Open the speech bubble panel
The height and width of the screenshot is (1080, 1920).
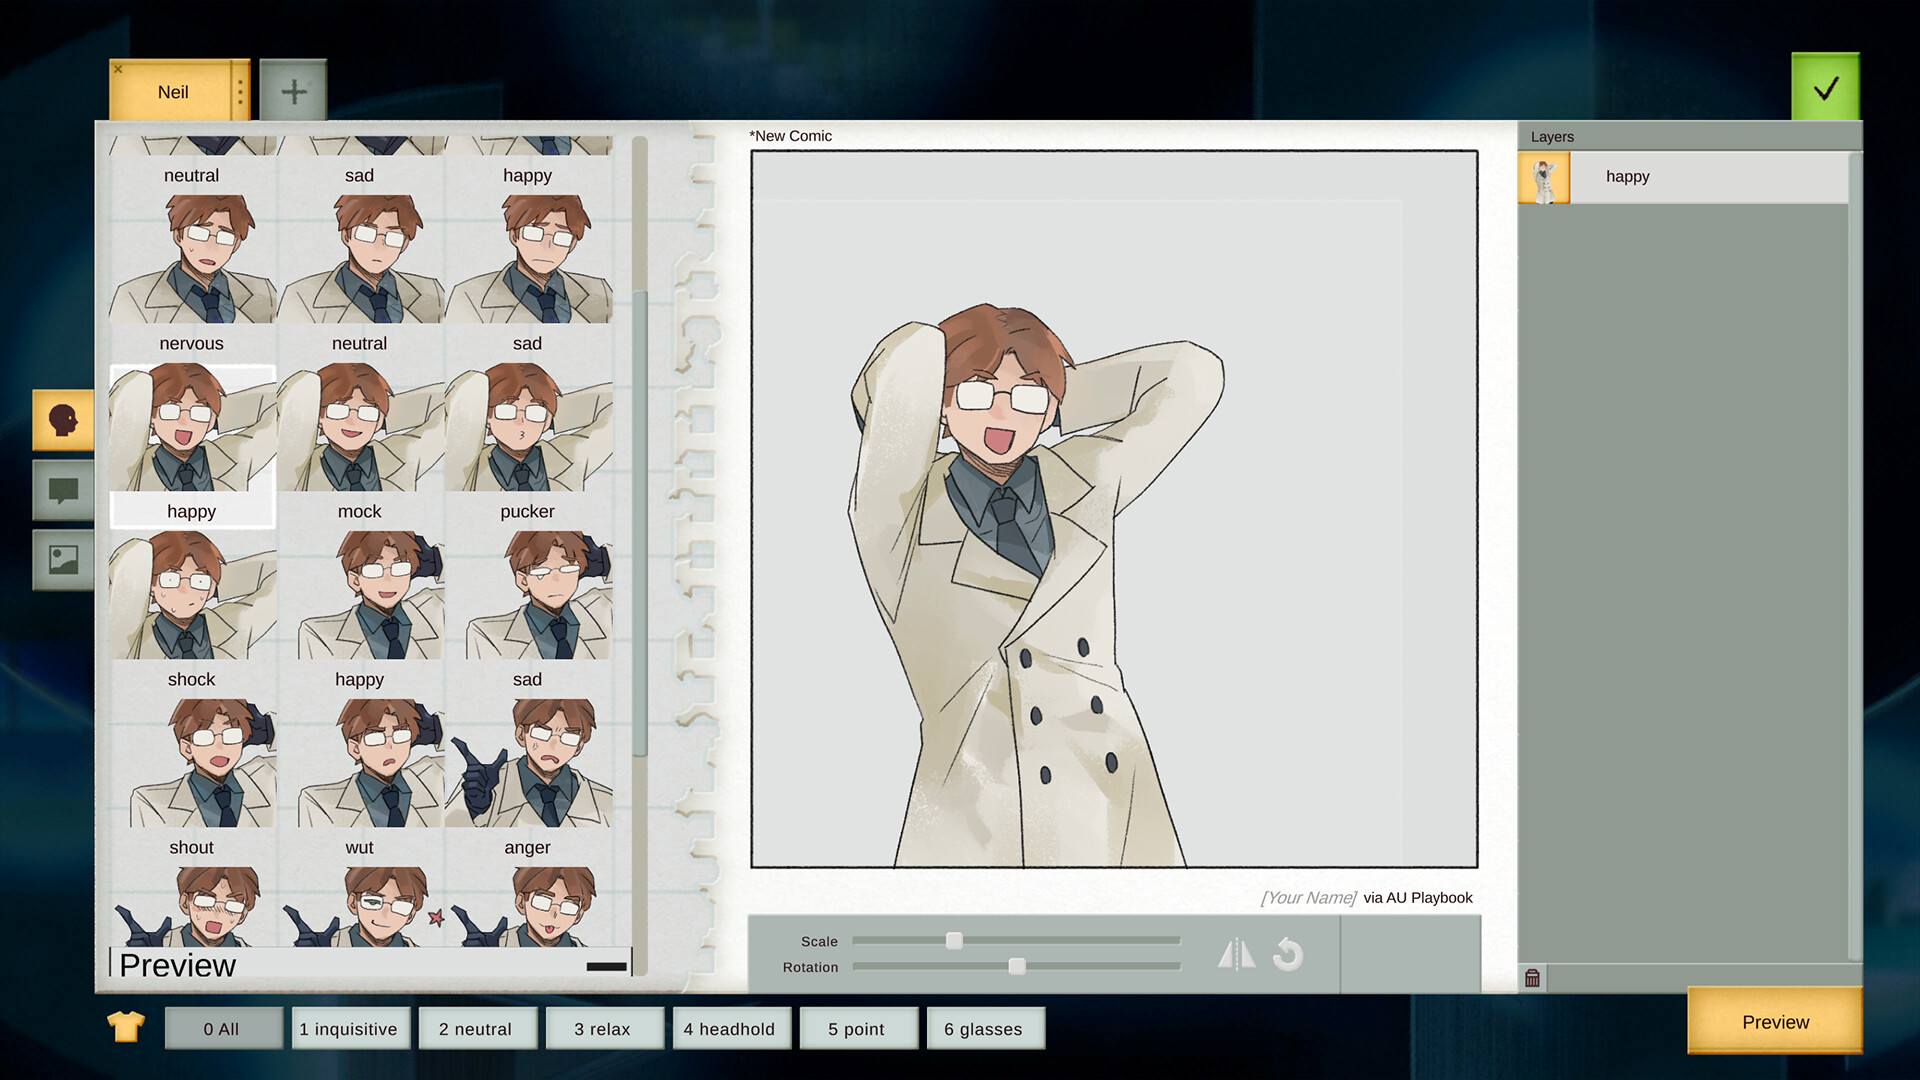pos(62,491)
